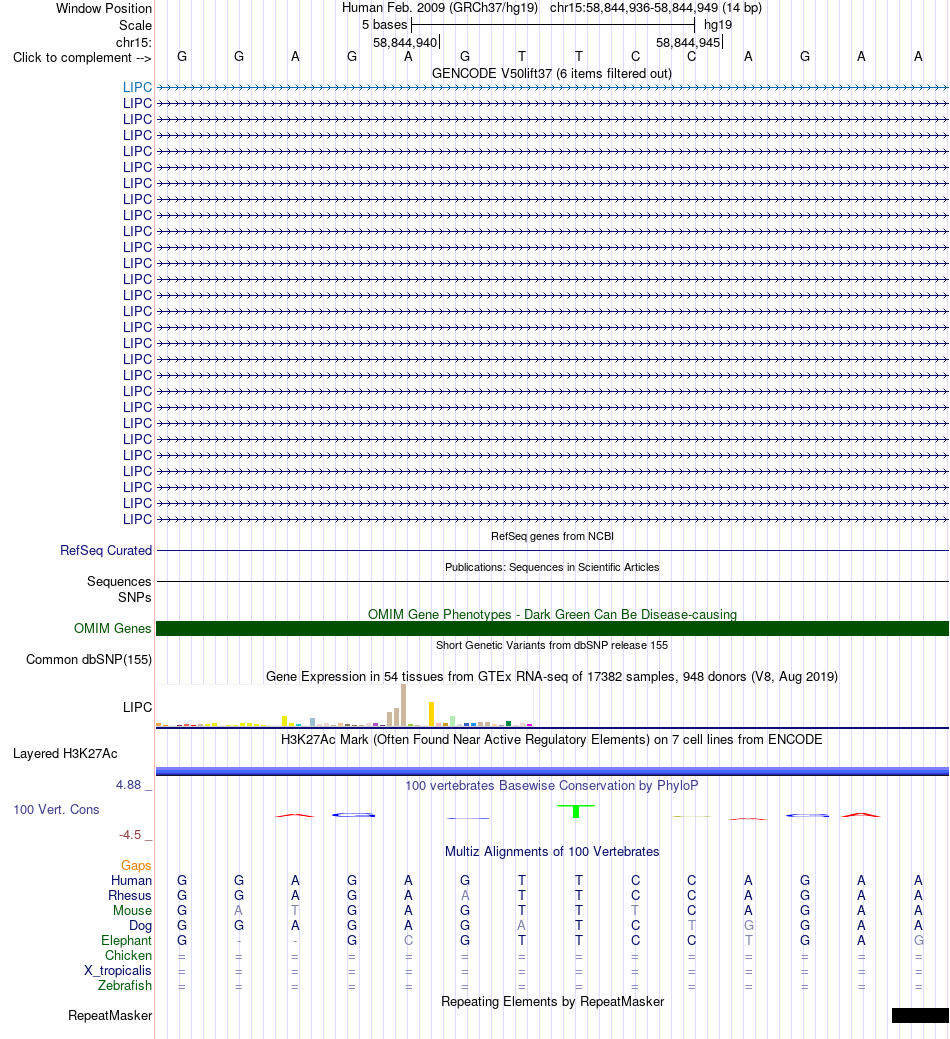Click the 'Rhesus' alignment row label

pos(130,896)
